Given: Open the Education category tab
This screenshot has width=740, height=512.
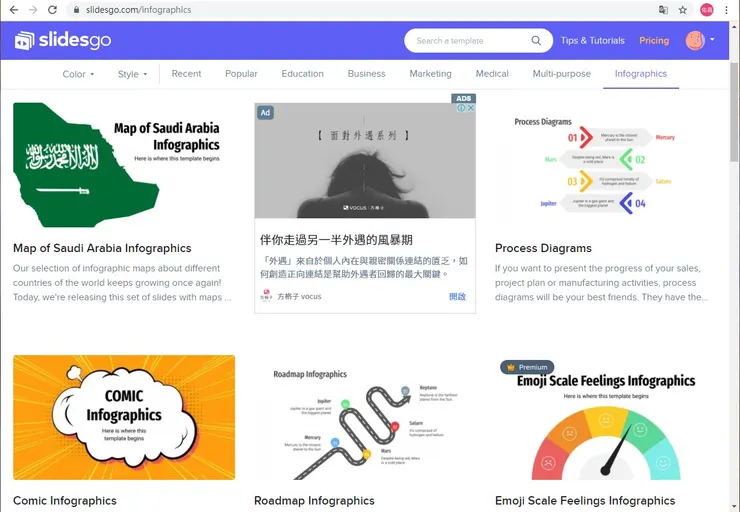Looking at the screenshot, I should coord(303,74).
